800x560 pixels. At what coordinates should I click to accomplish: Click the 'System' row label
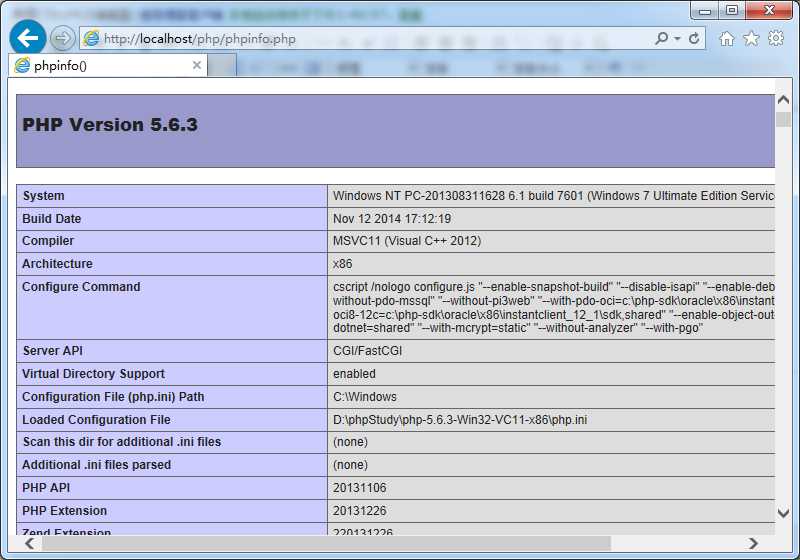point(44,196)
